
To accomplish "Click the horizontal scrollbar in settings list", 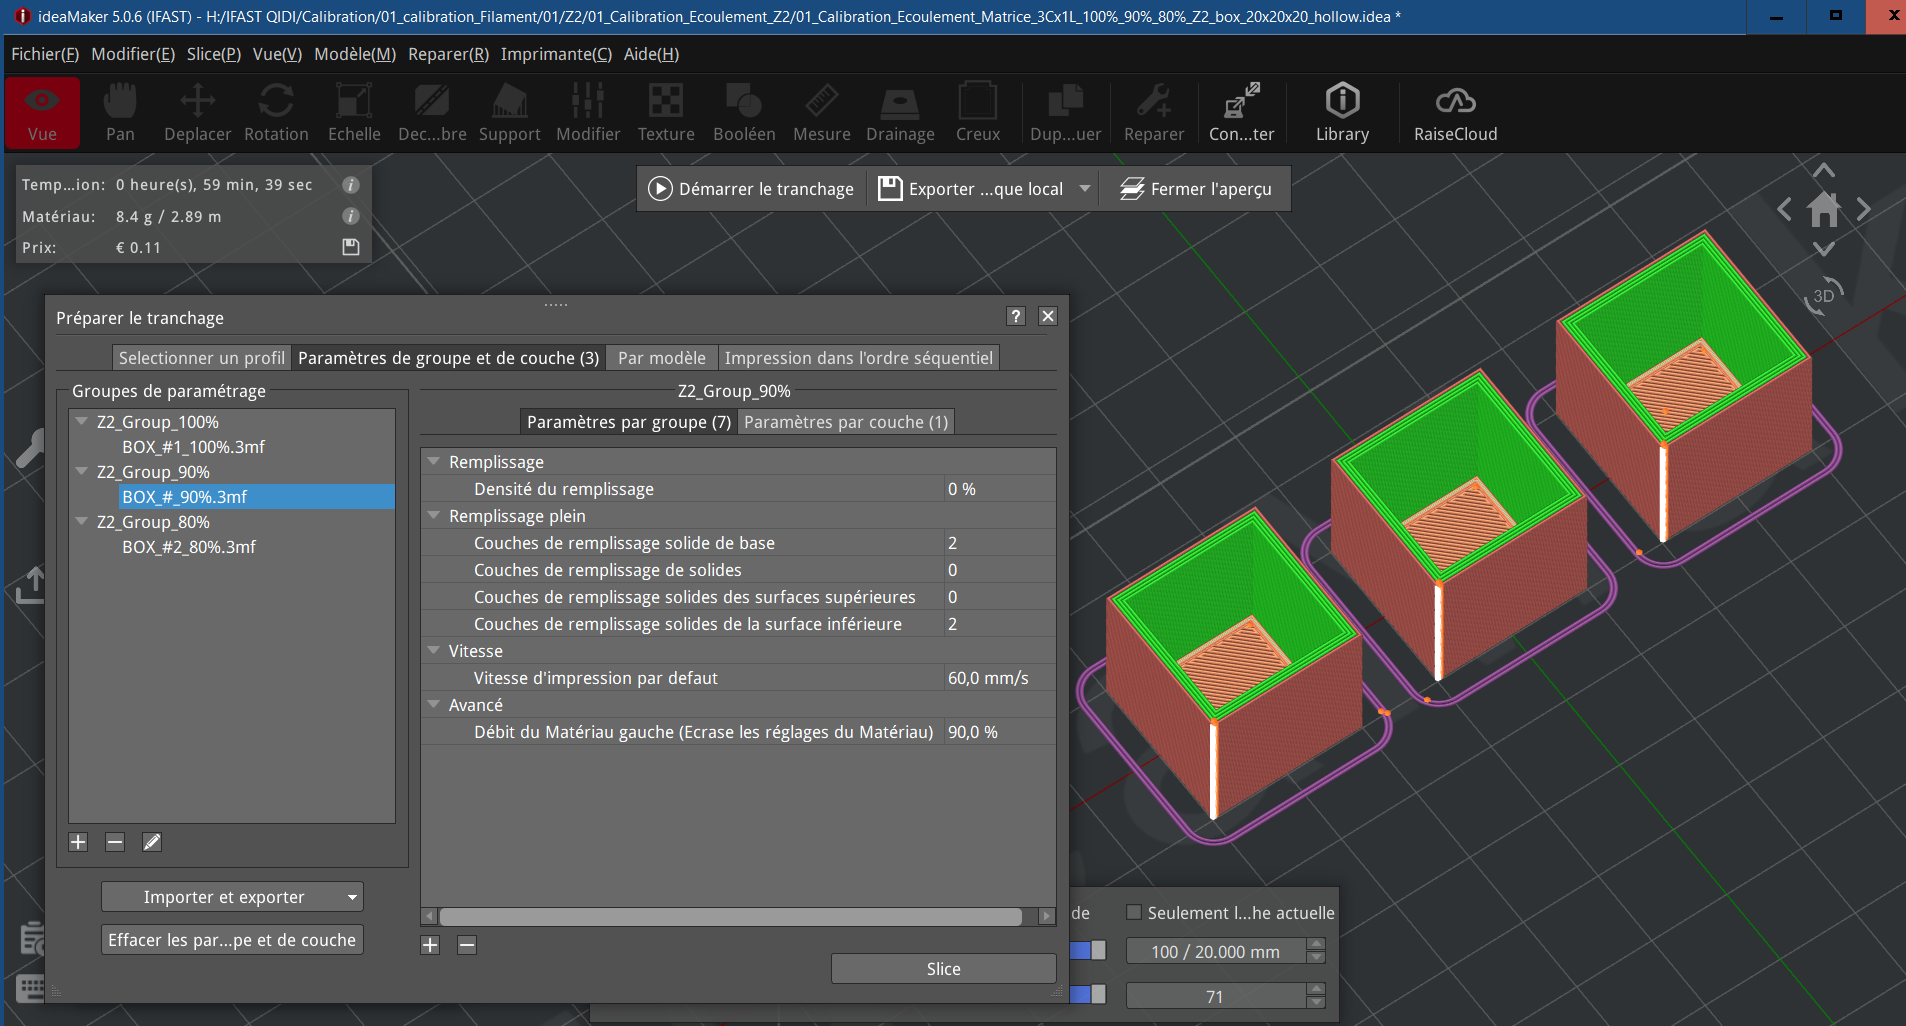I will pyautogui.click(x=730, y=917).
